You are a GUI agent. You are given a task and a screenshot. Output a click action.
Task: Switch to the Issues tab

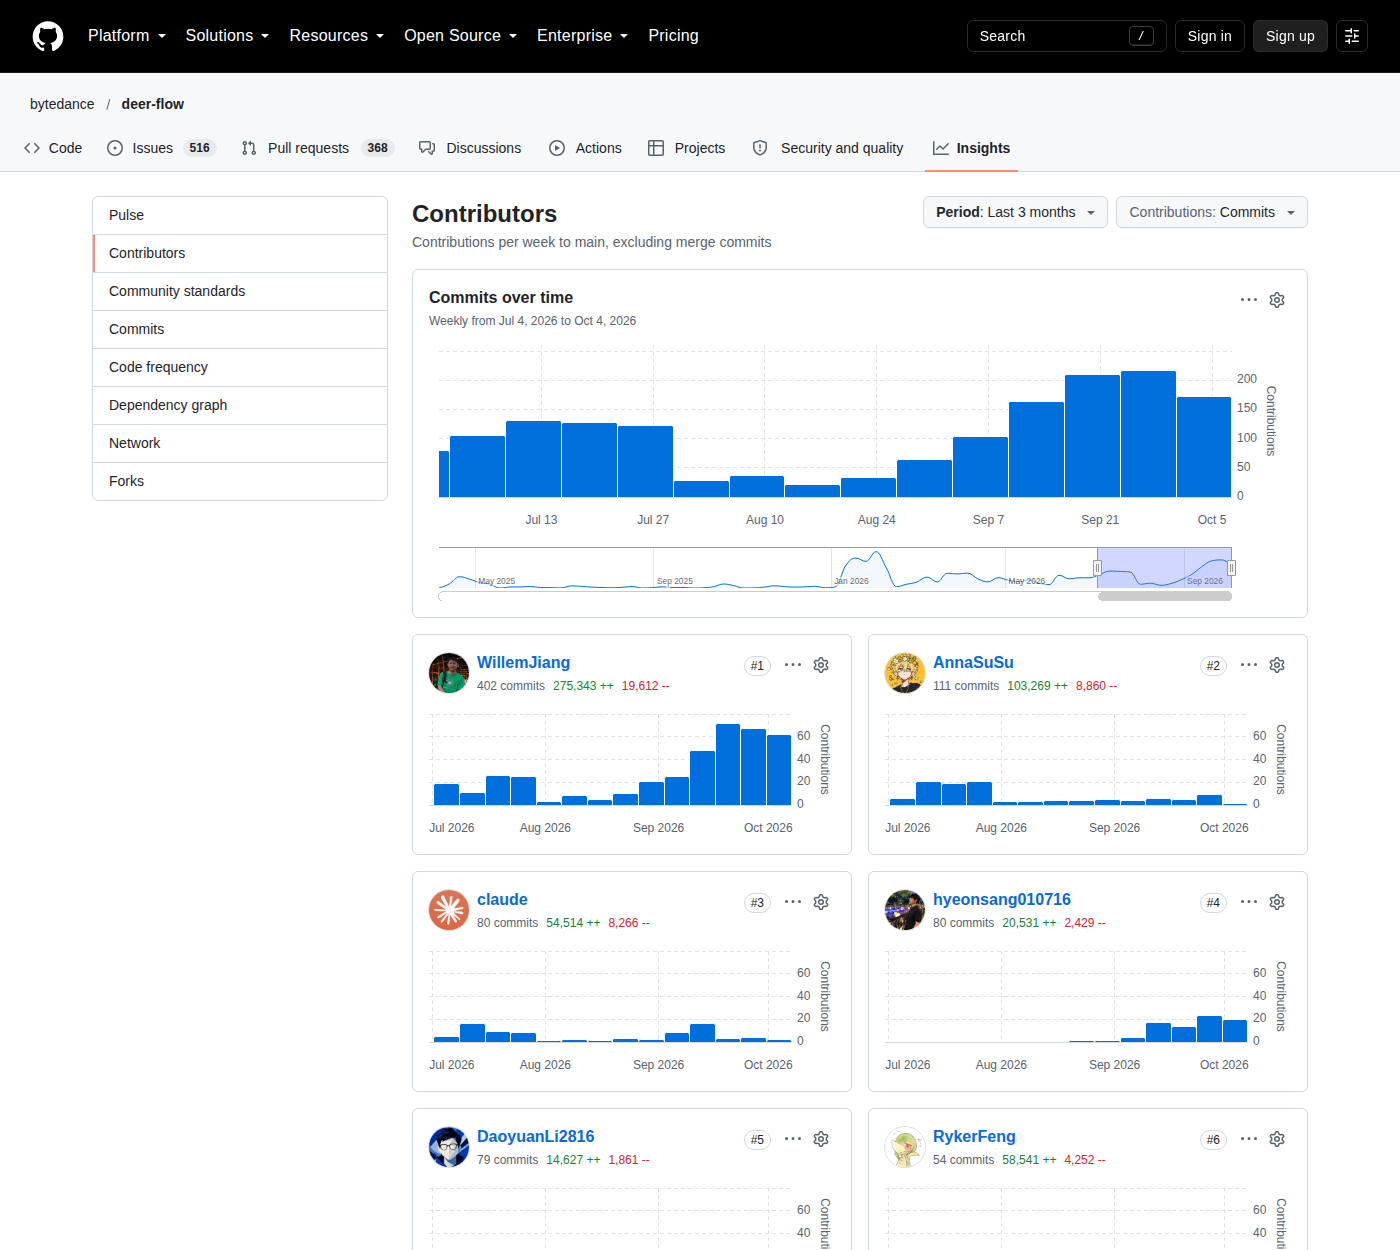161,148
